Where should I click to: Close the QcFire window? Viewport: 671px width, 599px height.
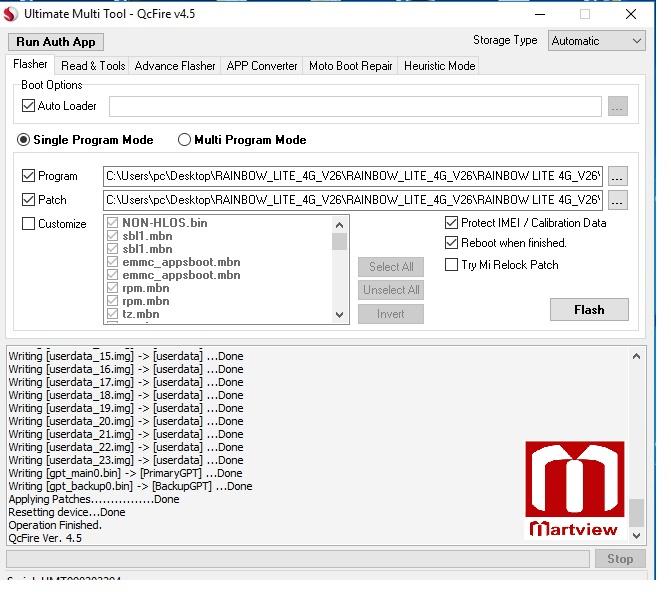[631, 14]
